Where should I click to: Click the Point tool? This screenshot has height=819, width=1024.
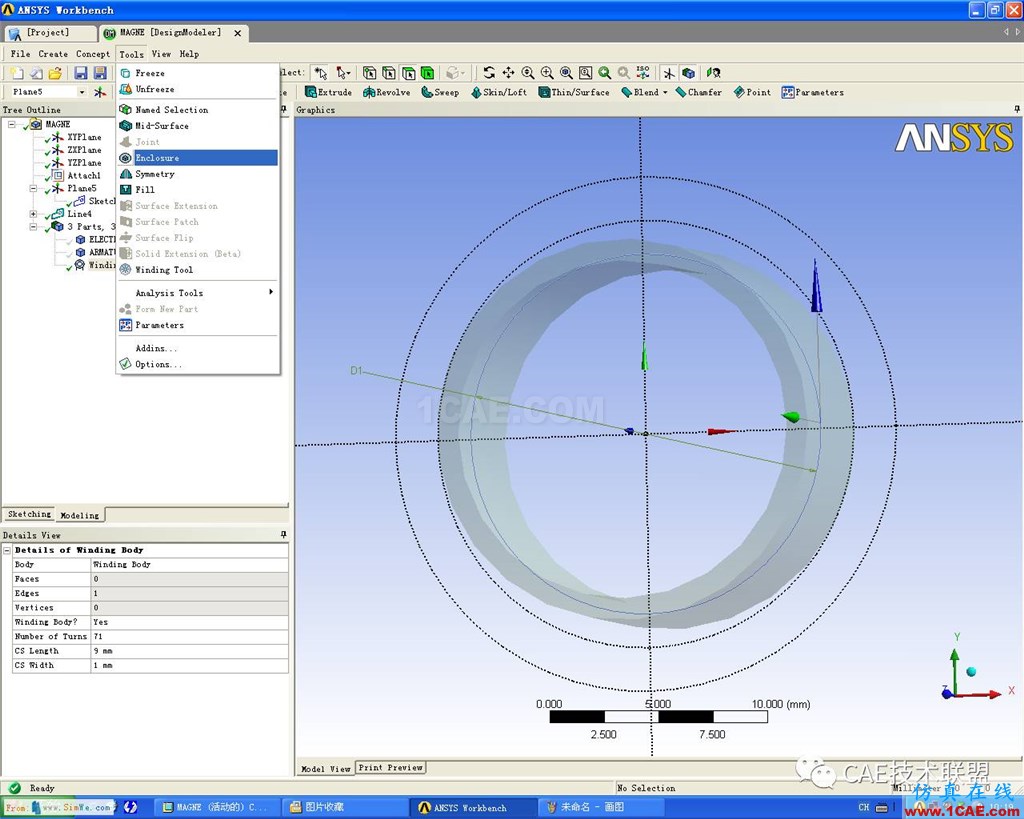[x=752, y=92]
